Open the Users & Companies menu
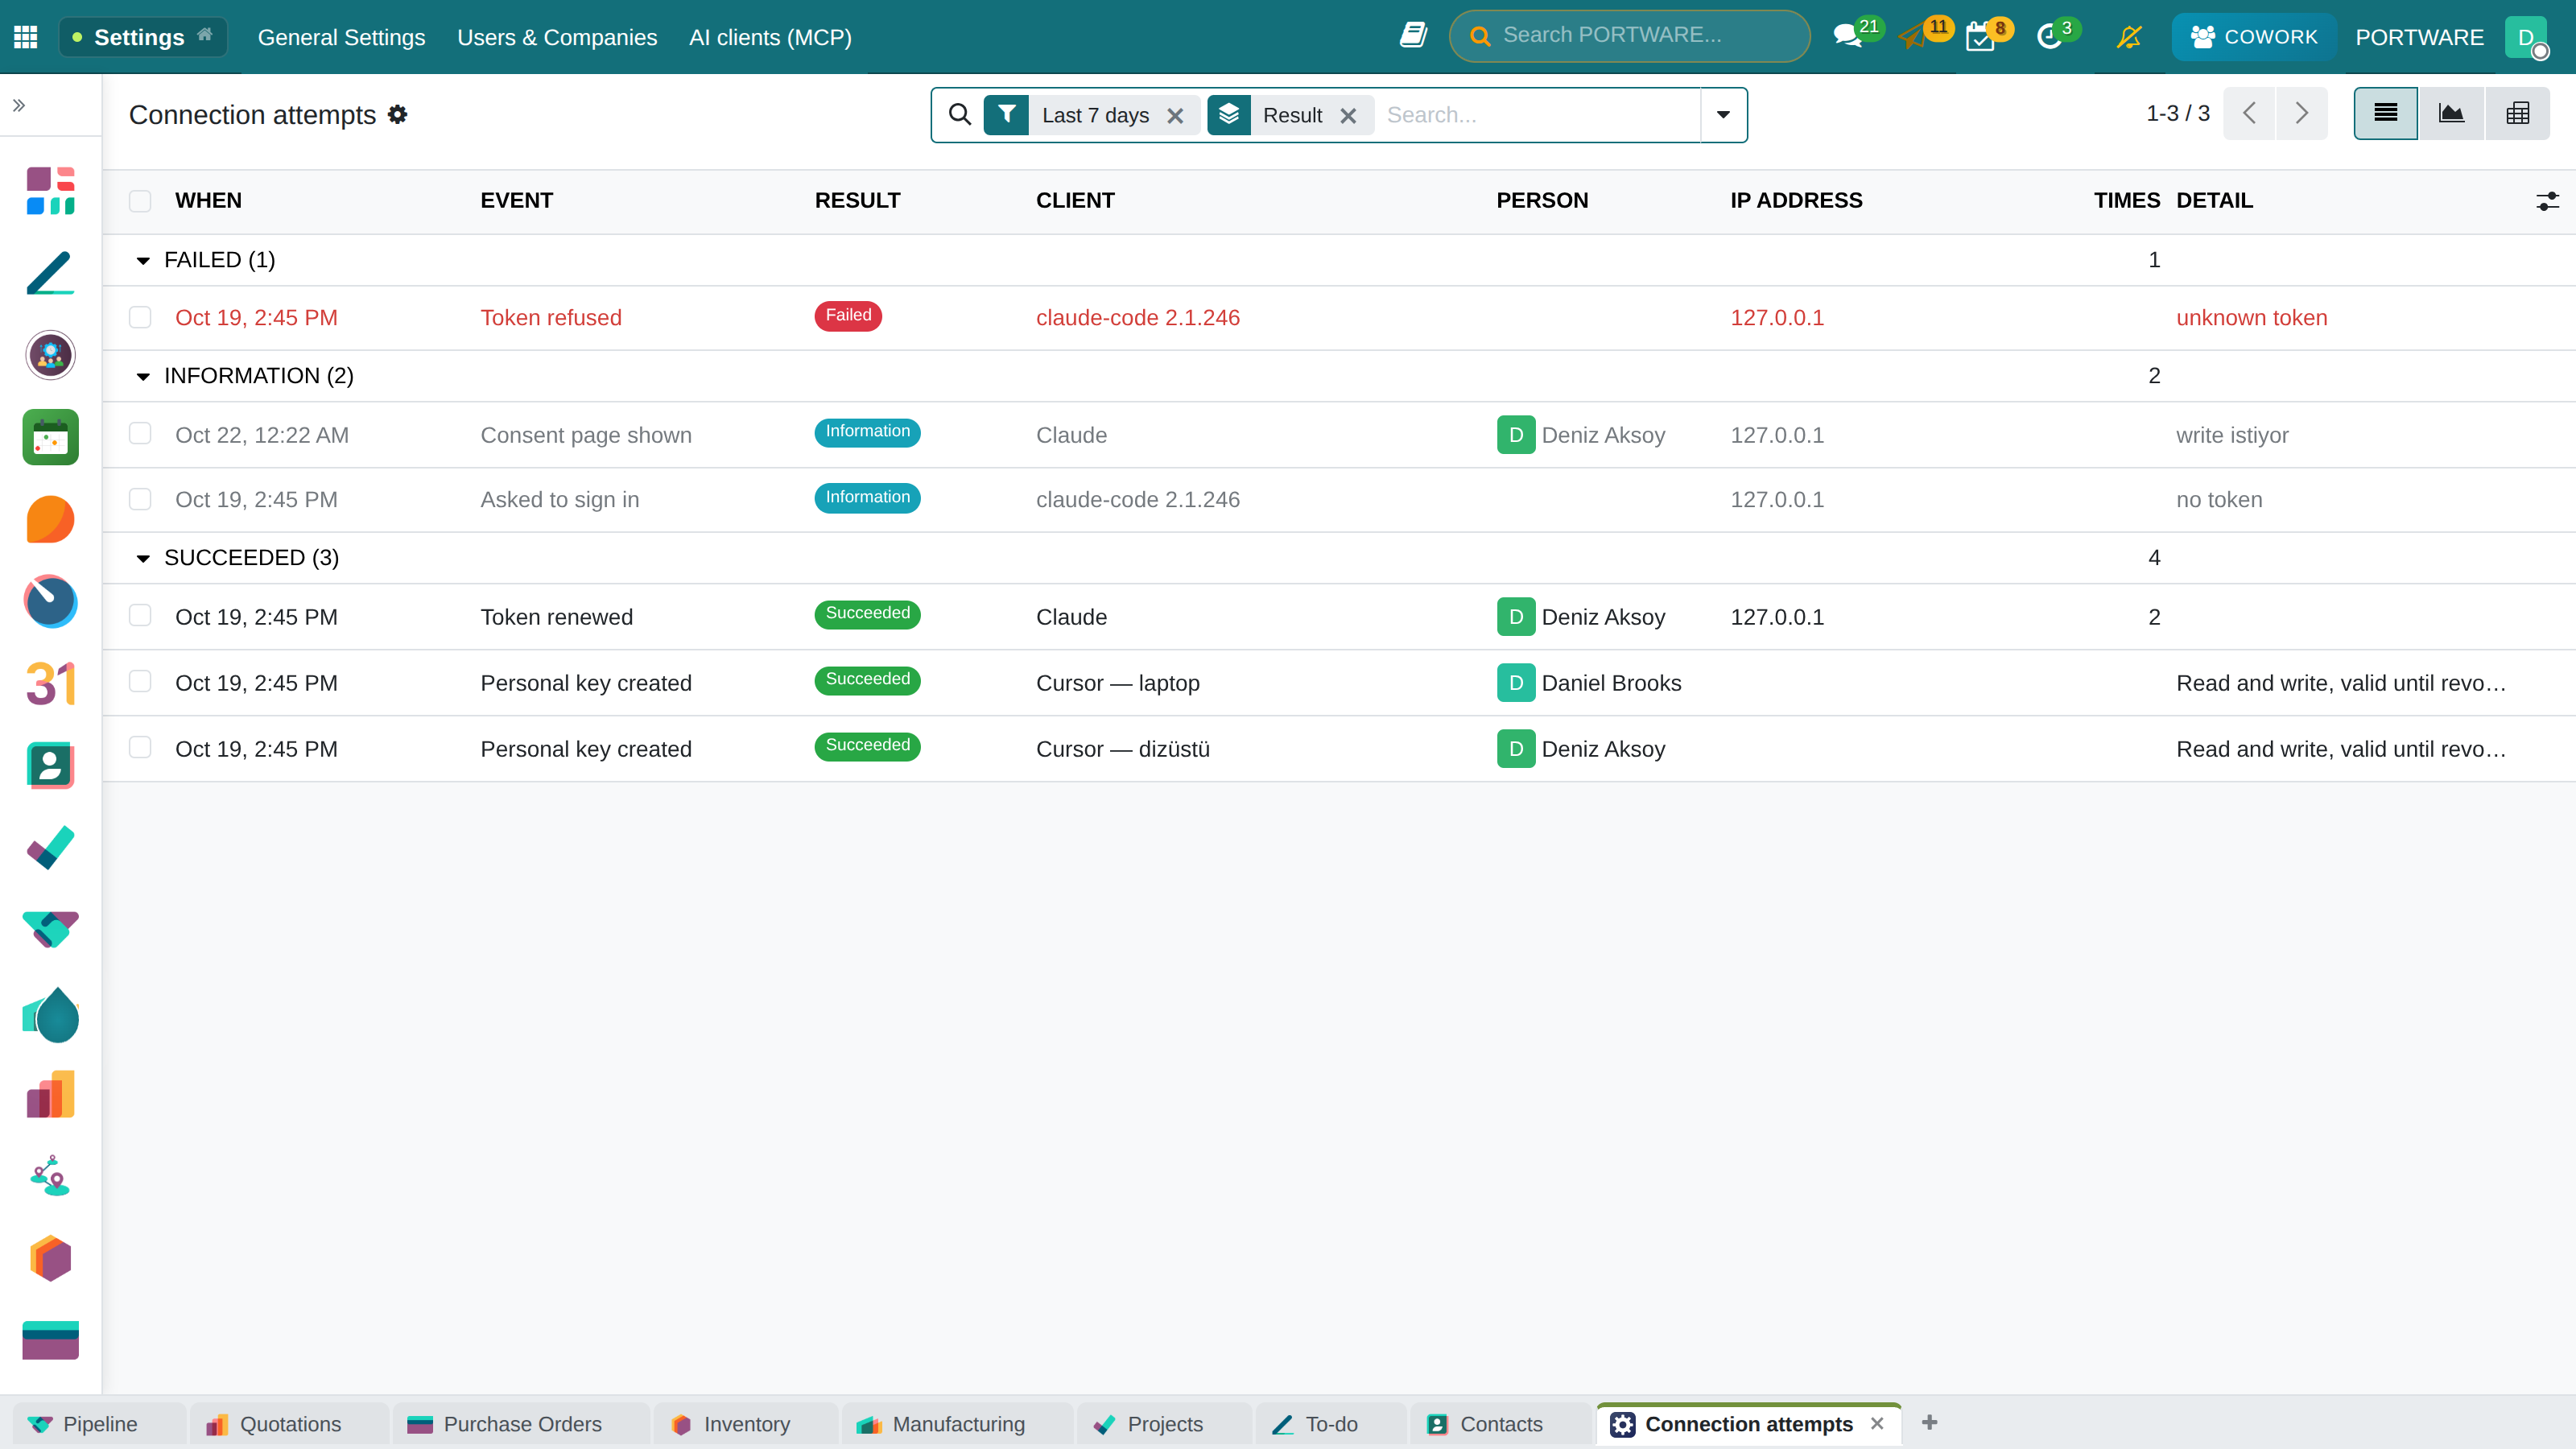Viewport: 2576px width, 1449px height. (557, 37)
